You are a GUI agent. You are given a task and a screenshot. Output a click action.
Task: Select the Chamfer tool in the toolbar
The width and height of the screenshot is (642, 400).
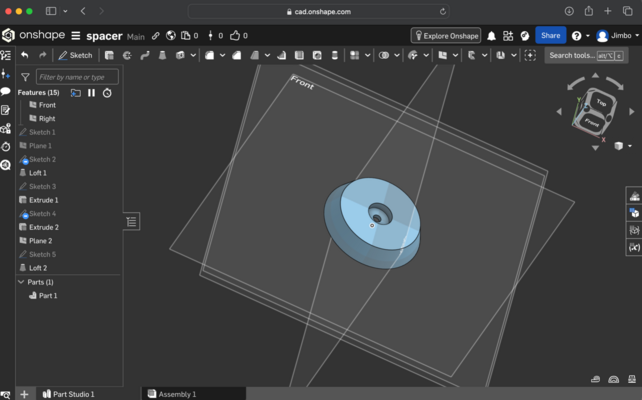[237, 55]
